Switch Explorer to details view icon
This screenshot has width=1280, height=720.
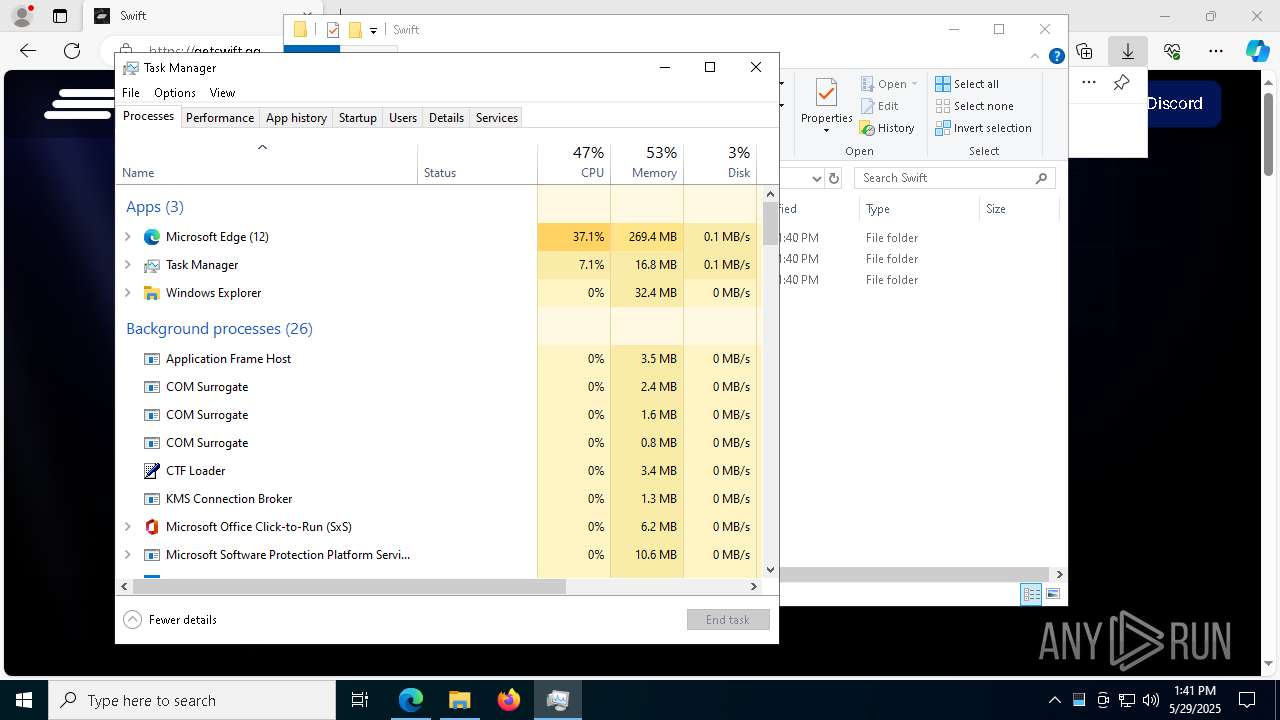tap(1031, 594)
